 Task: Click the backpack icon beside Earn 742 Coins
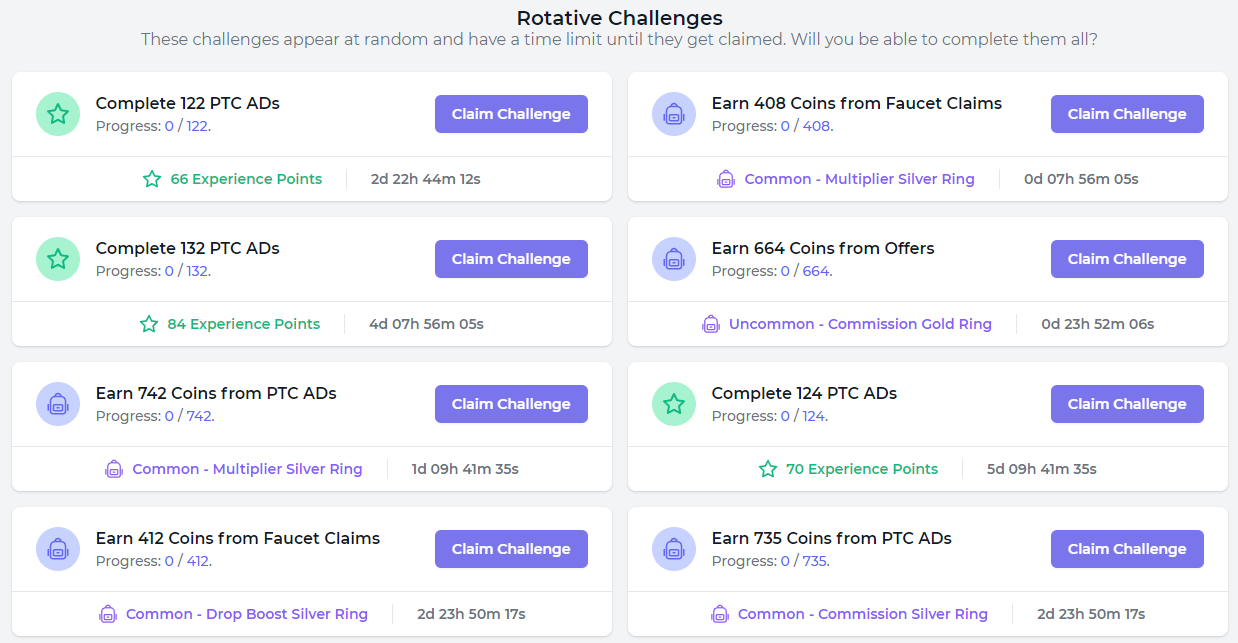(x=58, y=404)
